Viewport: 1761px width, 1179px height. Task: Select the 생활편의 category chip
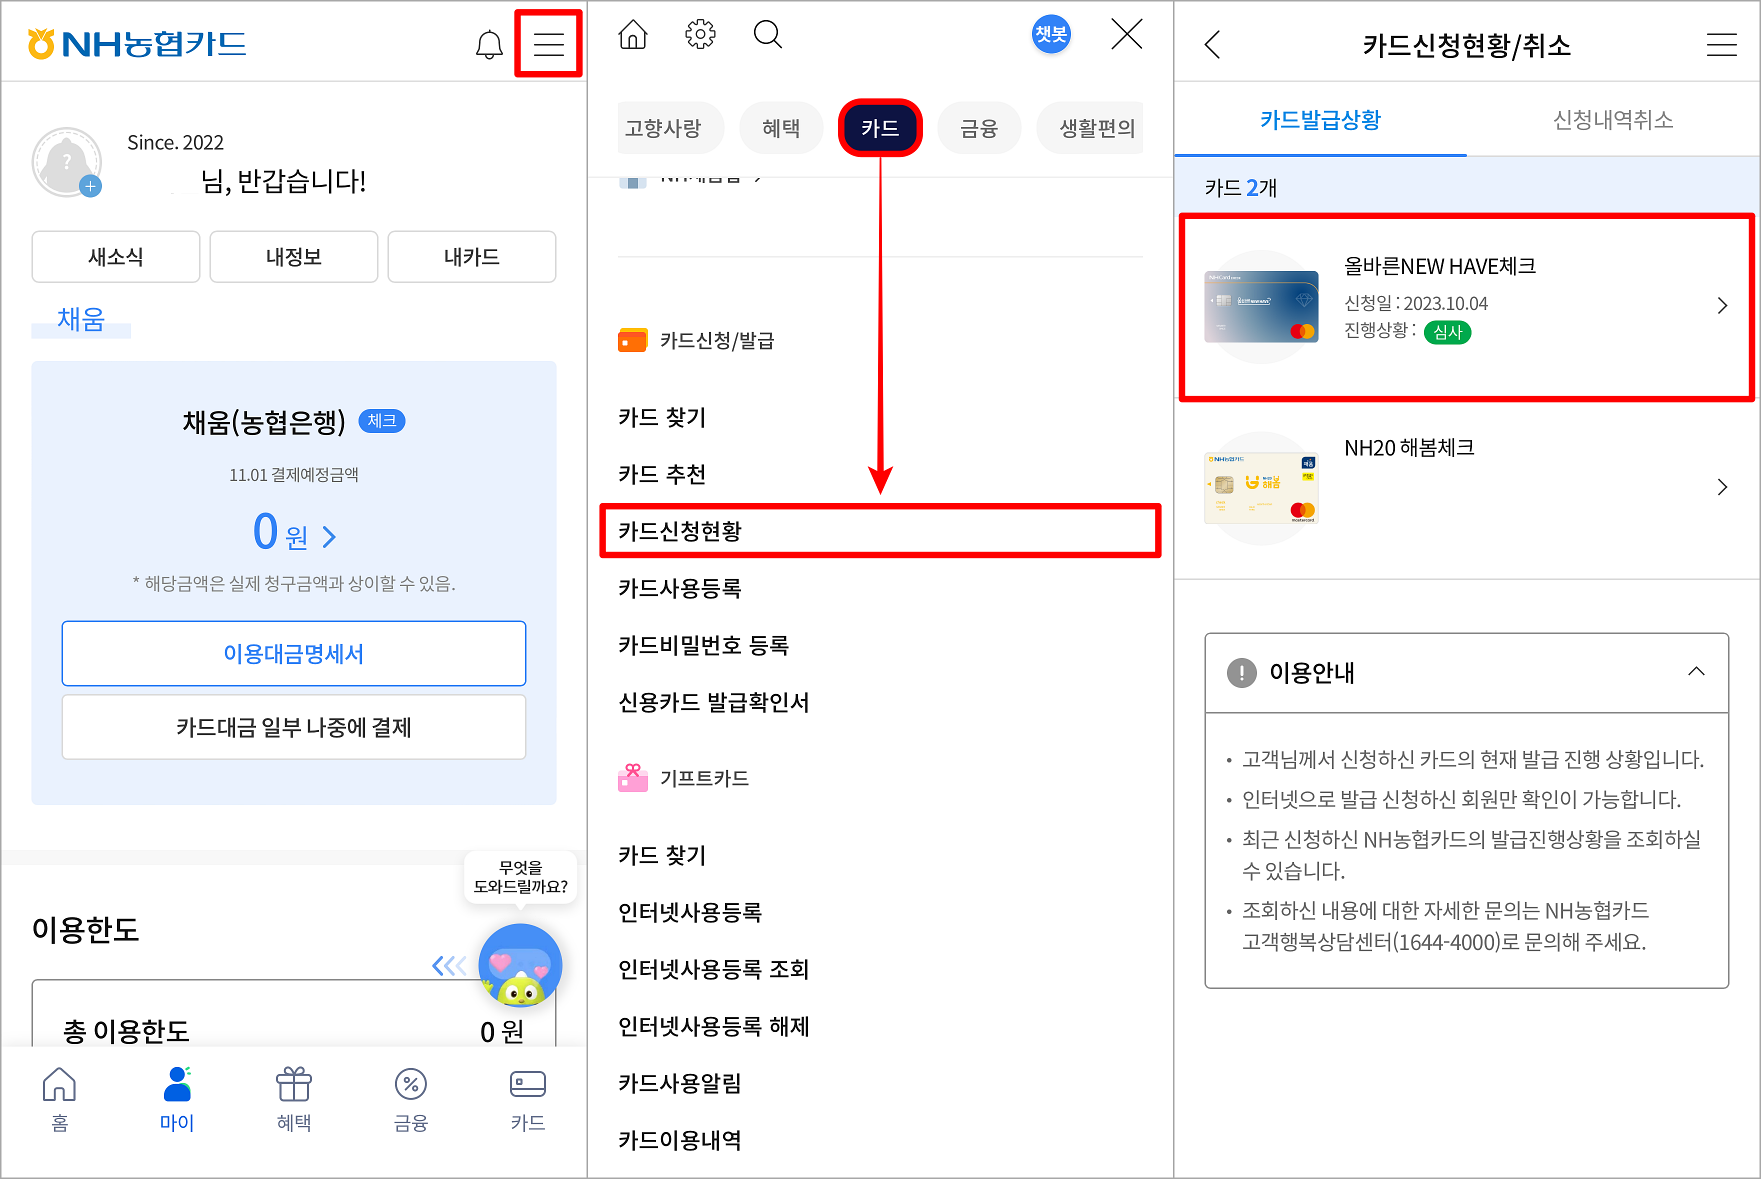(1090, 127)
